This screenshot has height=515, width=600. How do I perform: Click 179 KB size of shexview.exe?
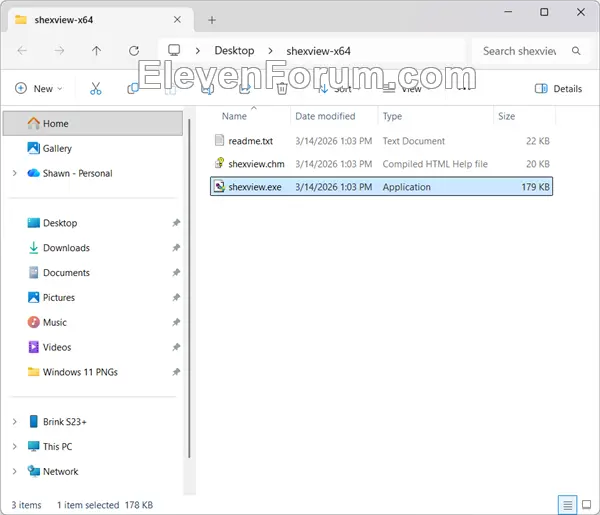coord(535,187)
